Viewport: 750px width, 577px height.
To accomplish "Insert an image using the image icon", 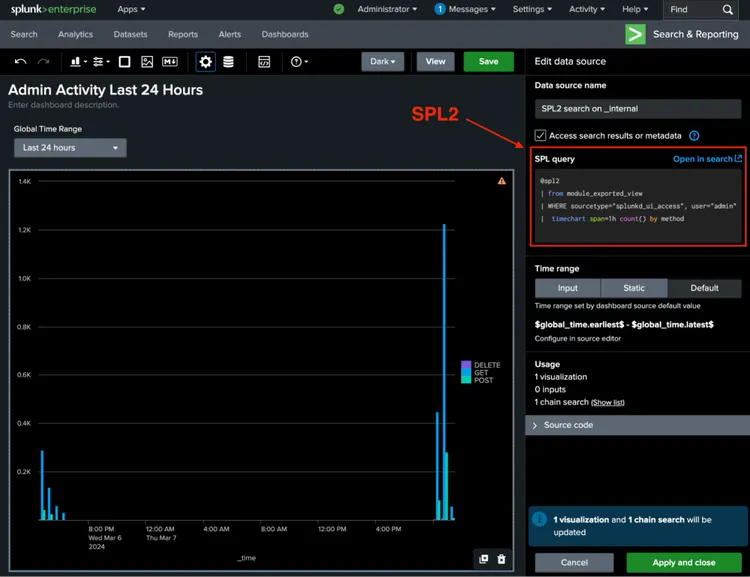I will coord(147,62).
